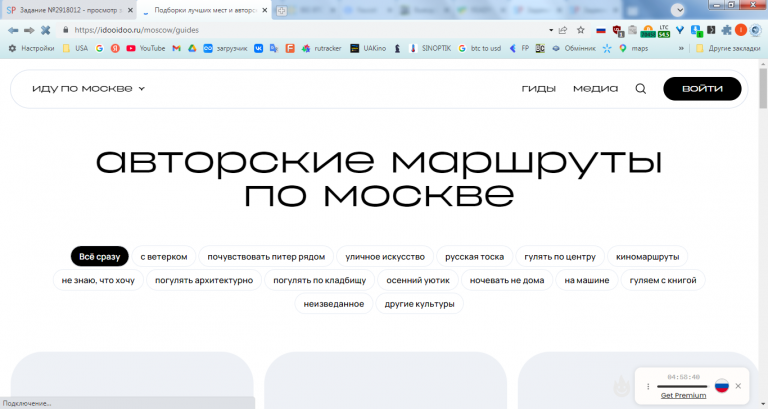The width and height of the screenshot is (768, 409).
Task: Open the extensions puzzle piece menu
Action: coord(727,30)
